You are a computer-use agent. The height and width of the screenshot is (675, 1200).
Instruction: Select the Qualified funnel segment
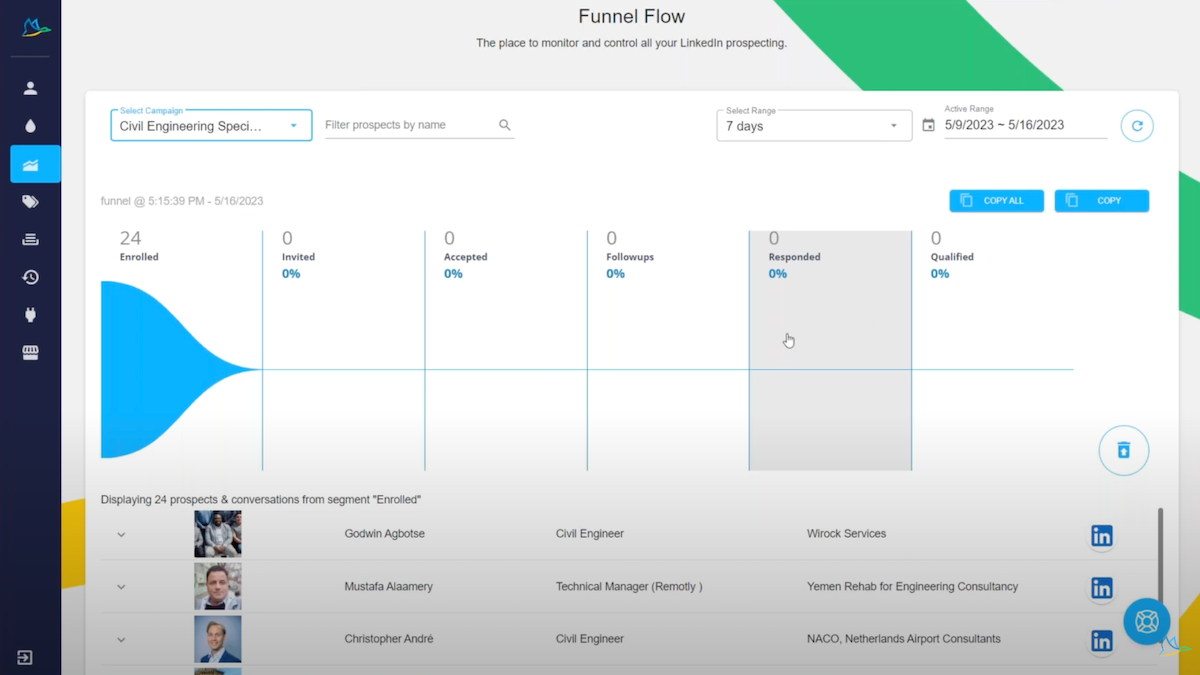tap(993, 350)
